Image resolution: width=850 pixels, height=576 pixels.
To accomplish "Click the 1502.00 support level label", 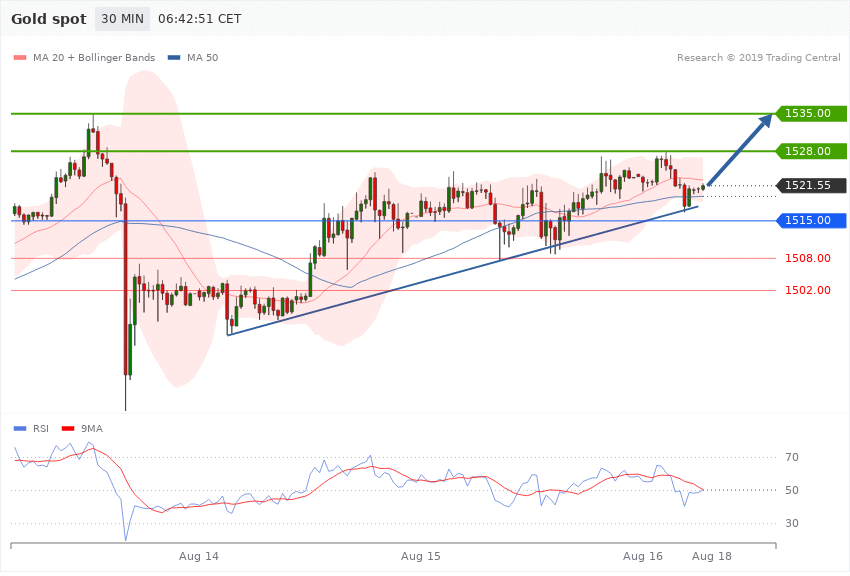I will (808, 290).
